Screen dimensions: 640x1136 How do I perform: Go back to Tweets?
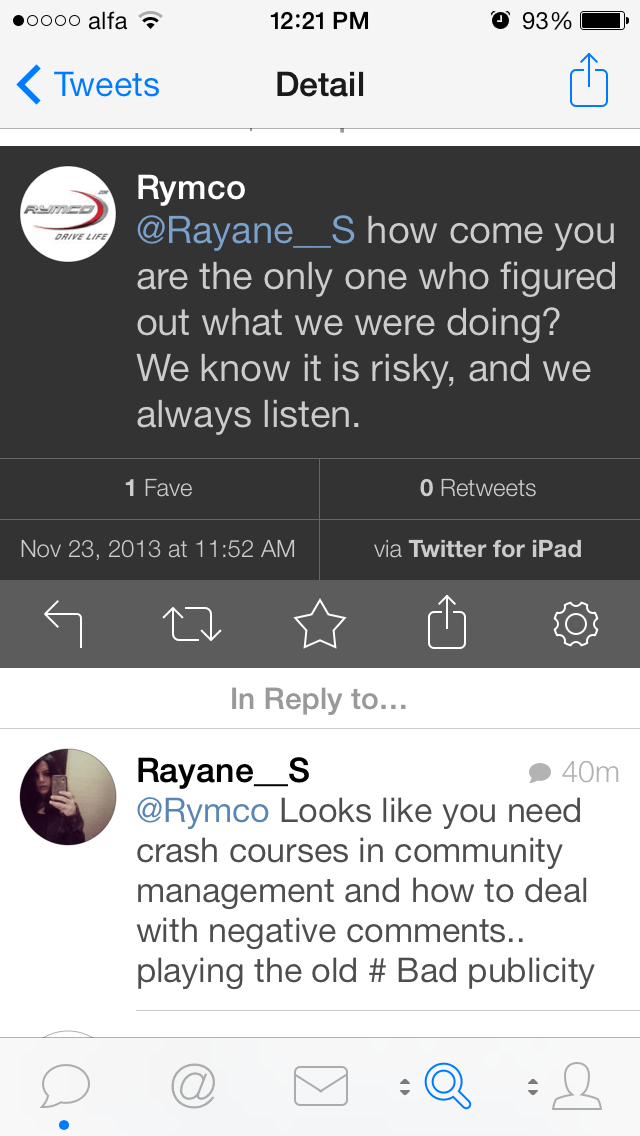click(88, 85)
